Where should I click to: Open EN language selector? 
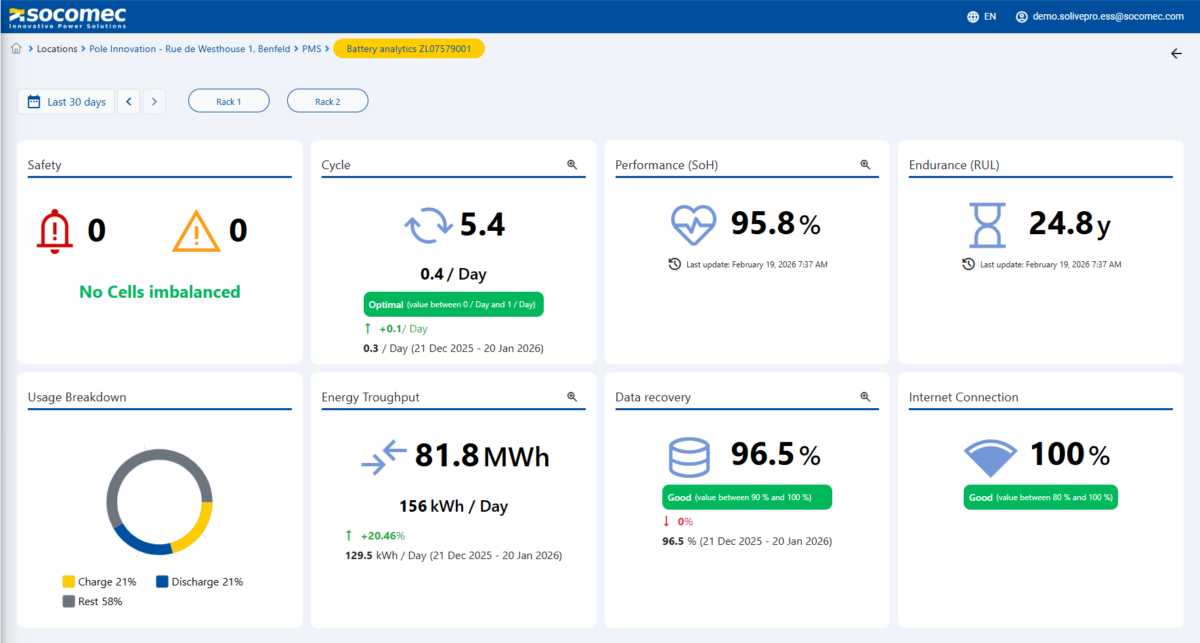point(990,17)
